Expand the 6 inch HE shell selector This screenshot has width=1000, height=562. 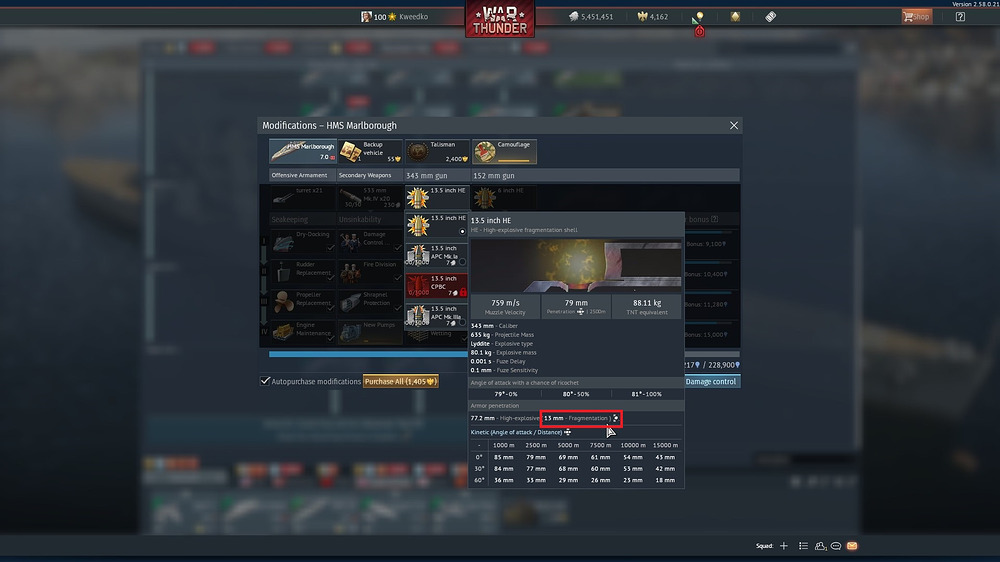504,198
